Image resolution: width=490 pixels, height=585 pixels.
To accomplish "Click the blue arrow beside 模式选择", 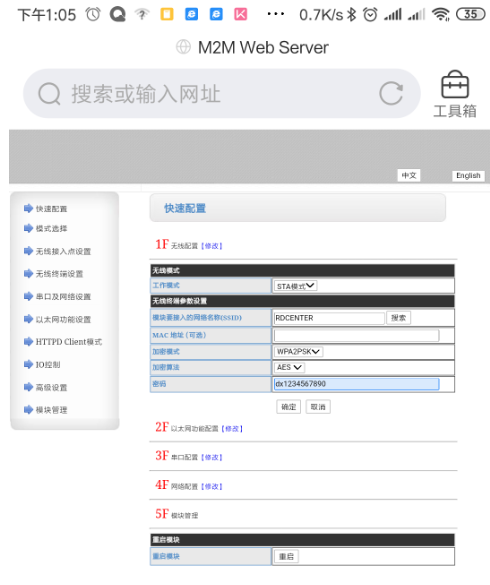I will (28, 228).
